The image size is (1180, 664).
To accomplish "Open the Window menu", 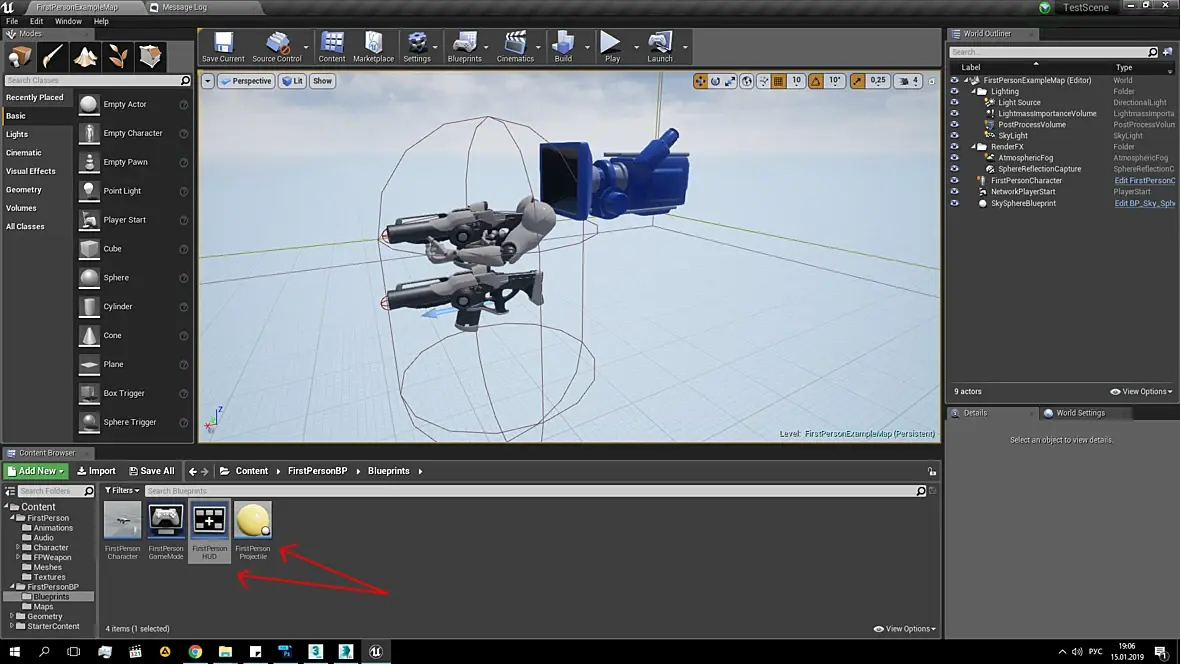I will [68, 21].
